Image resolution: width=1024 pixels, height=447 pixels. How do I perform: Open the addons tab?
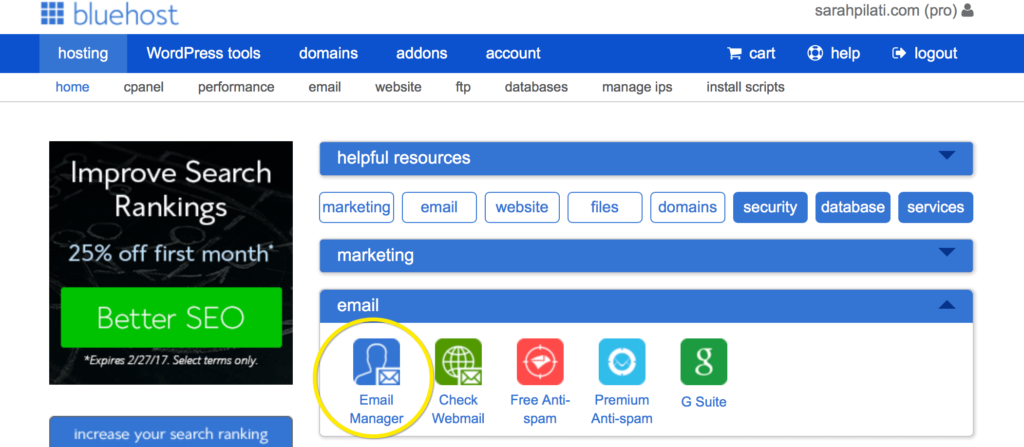422,54
